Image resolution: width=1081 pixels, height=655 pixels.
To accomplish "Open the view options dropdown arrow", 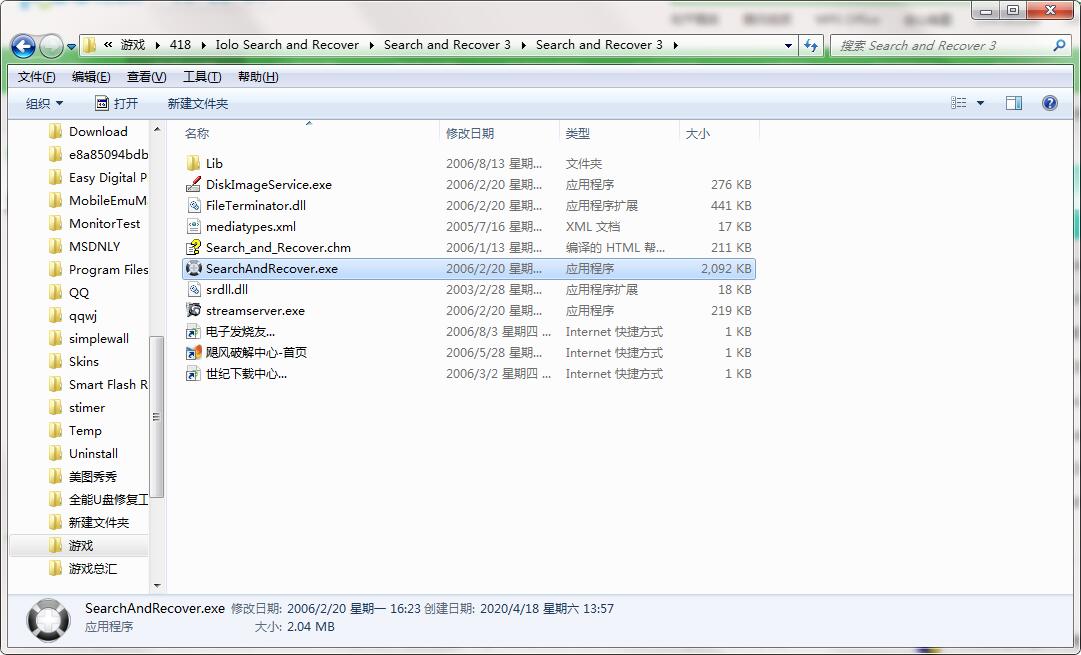I will (980, 103).
